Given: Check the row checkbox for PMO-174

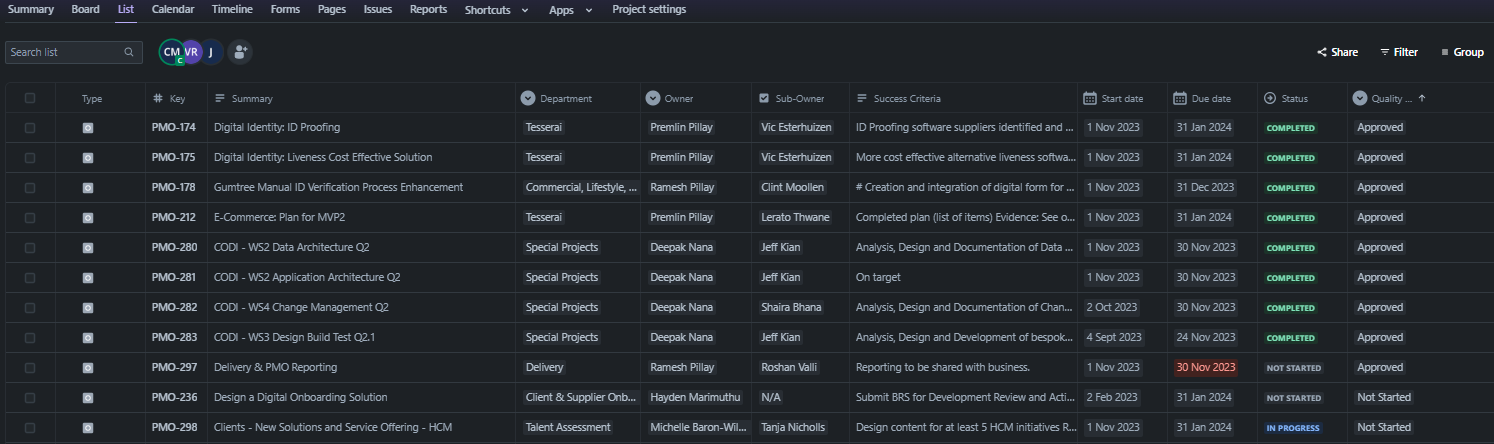Looking at the screenshot, I should [30, 128].
